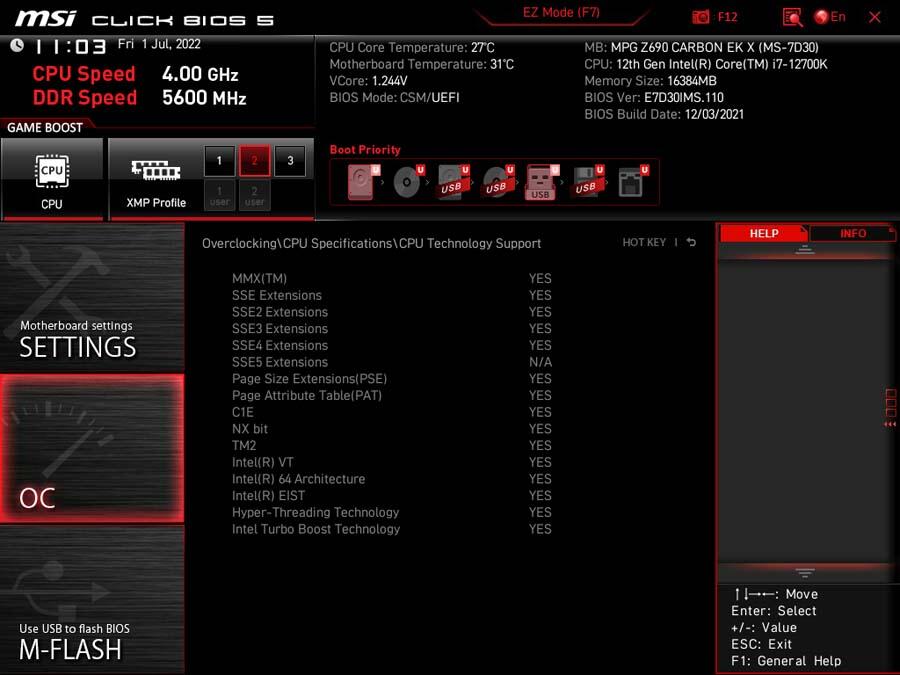Click the MMX(TM) row
Viewport: 900px width, 675px height.
point(391,279)
